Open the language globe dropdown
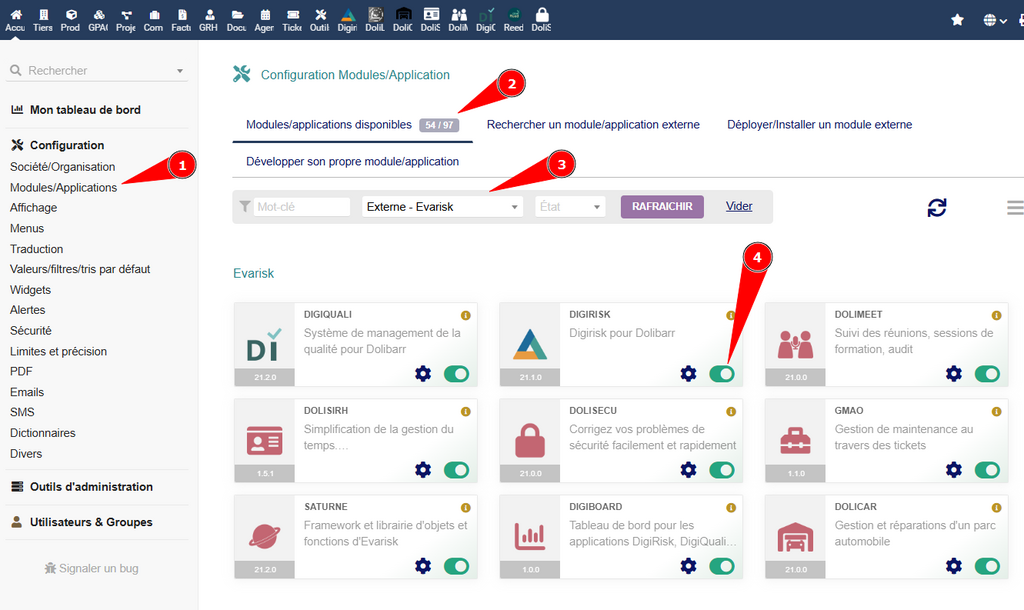Image resolution: width=1024 pixels, height=610 pixels. tap(990, 18)
